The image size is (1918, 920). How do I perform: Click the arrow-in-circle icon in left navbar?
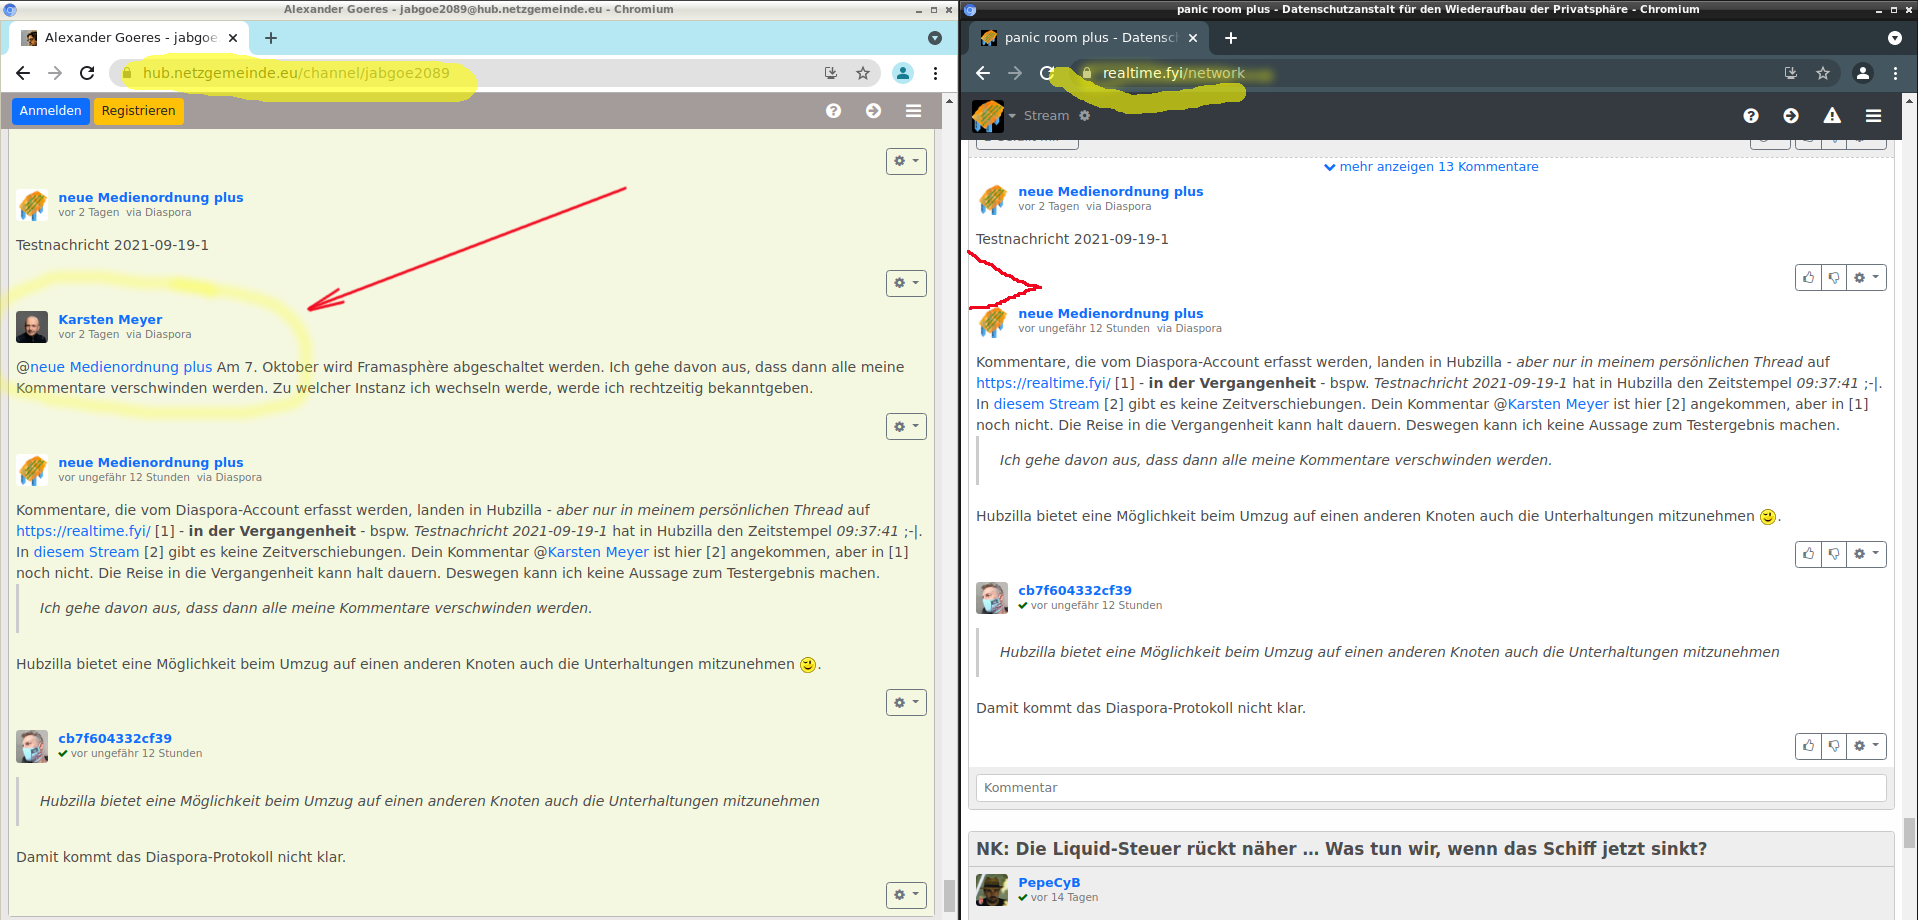pos(873,111)
